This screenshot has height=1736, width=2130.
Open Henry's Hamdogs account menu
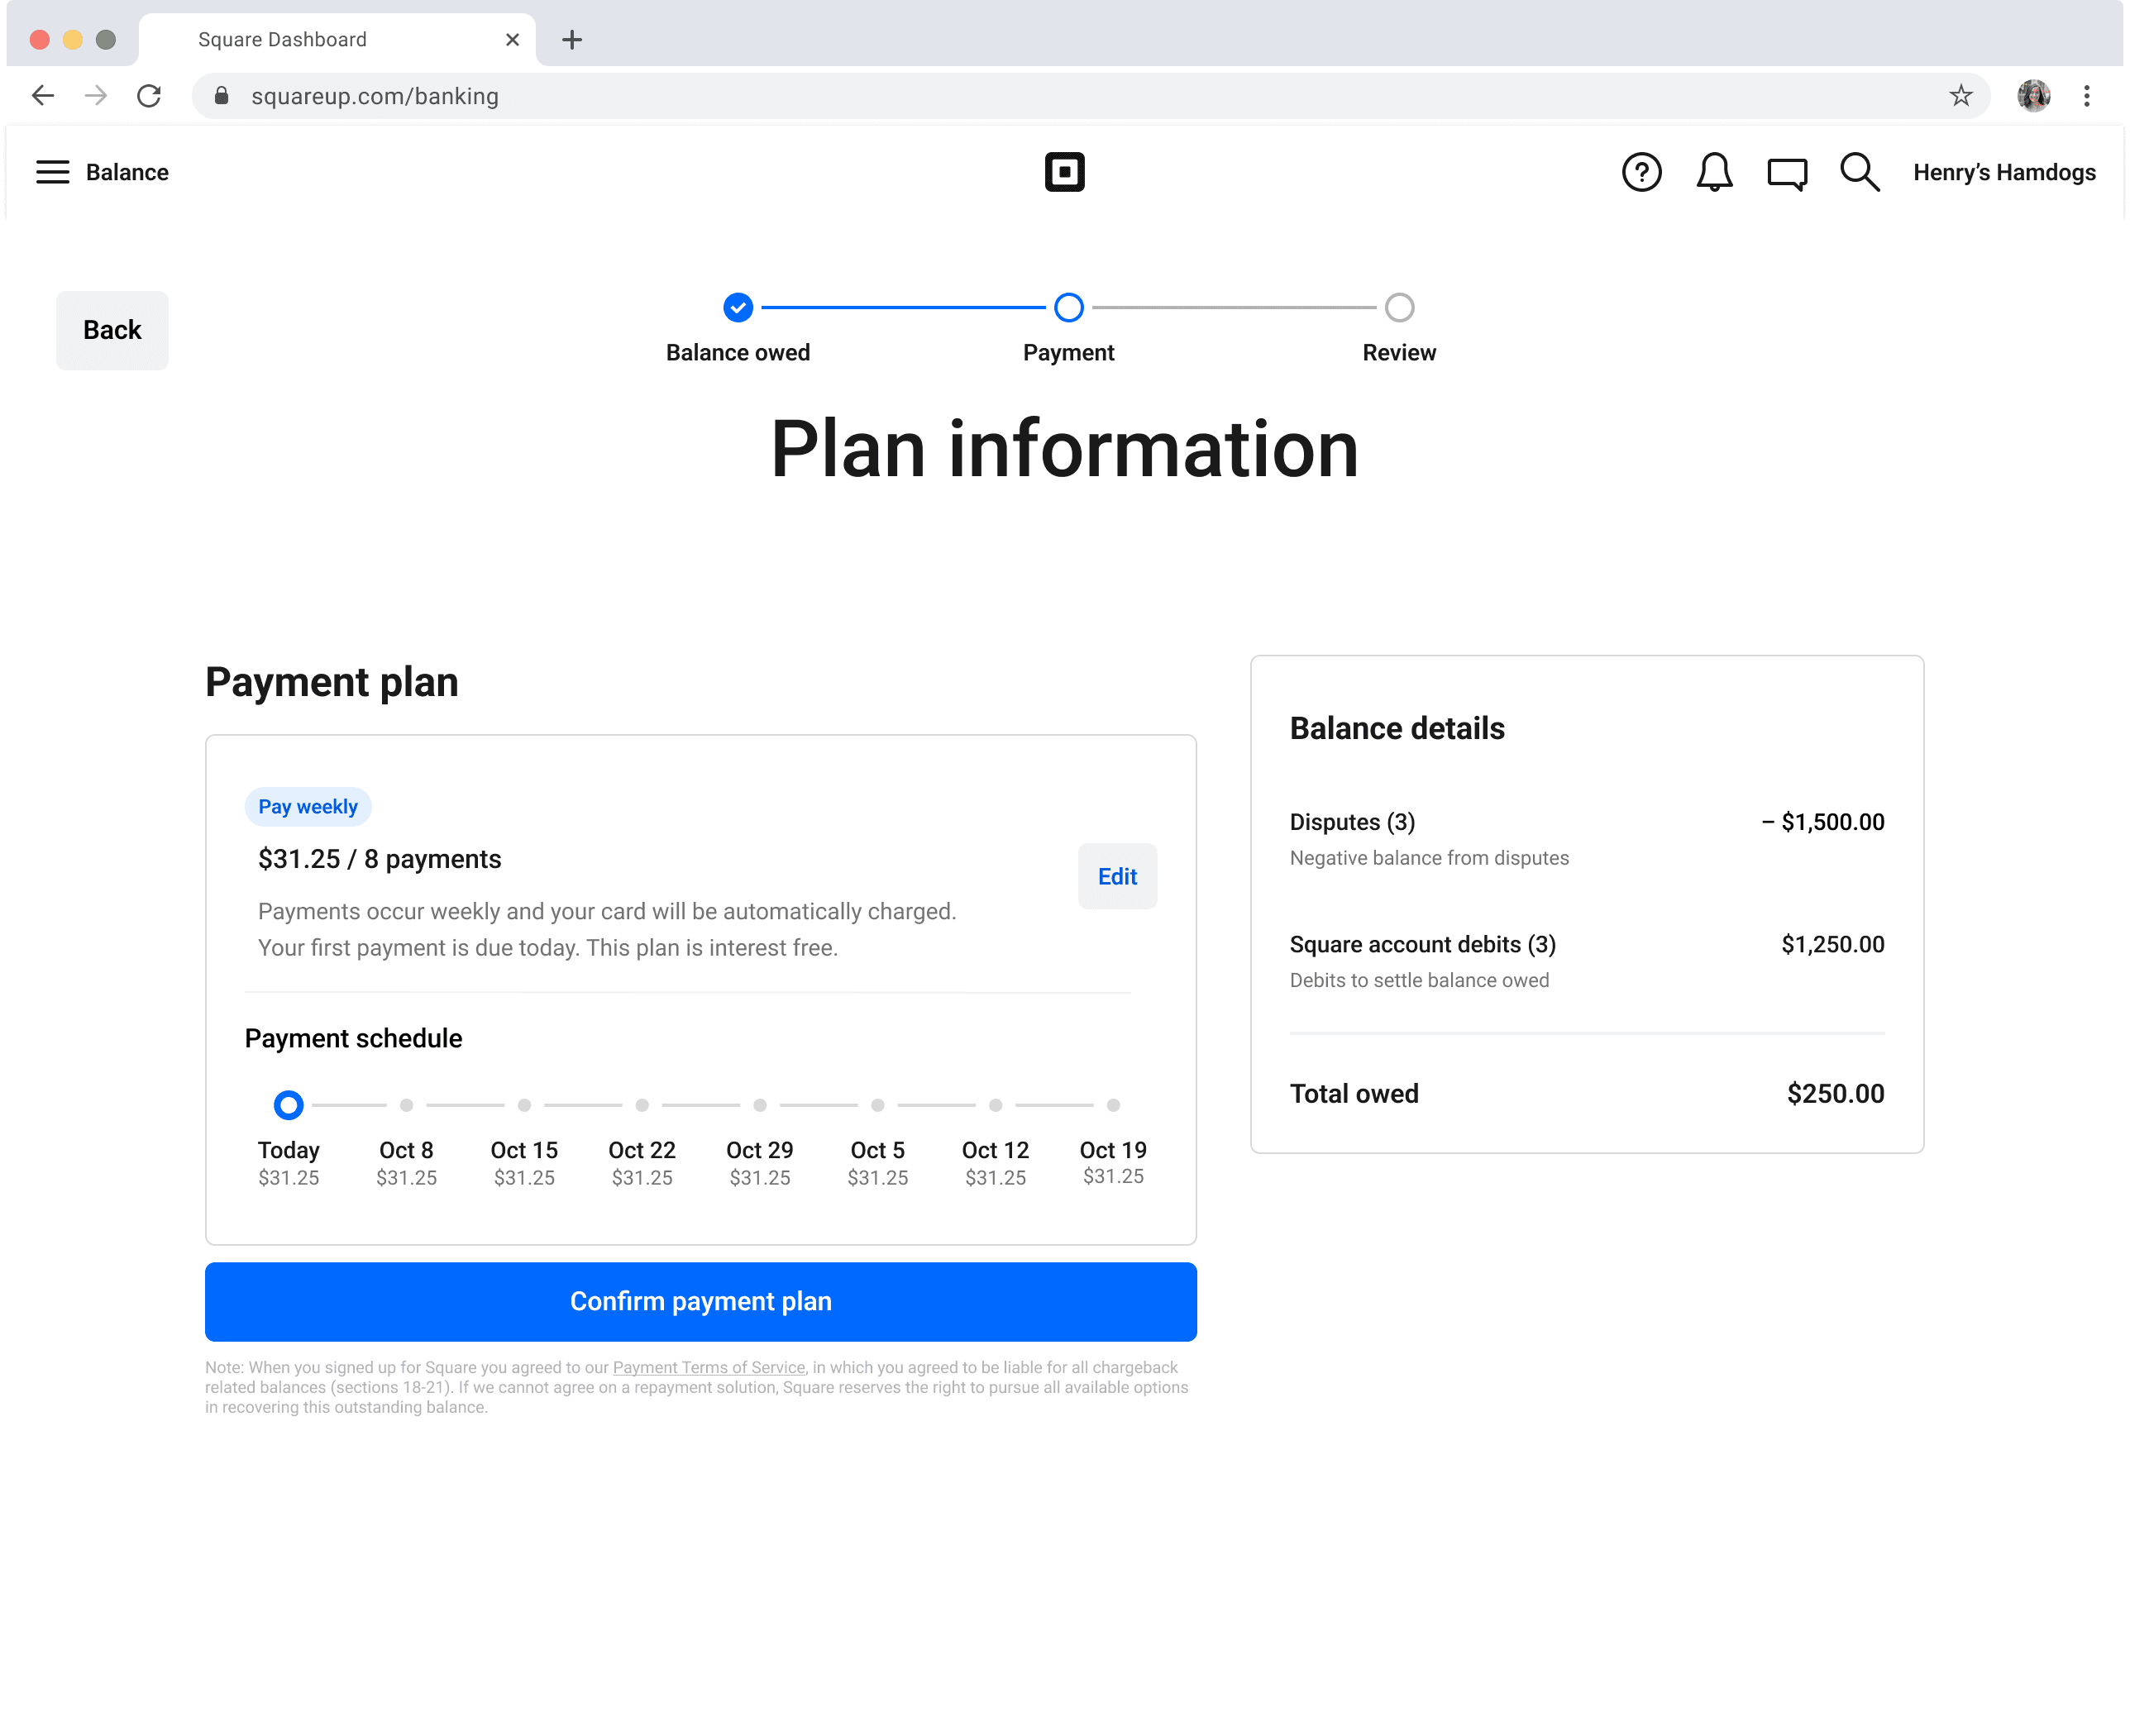[x=2003, y=172]
